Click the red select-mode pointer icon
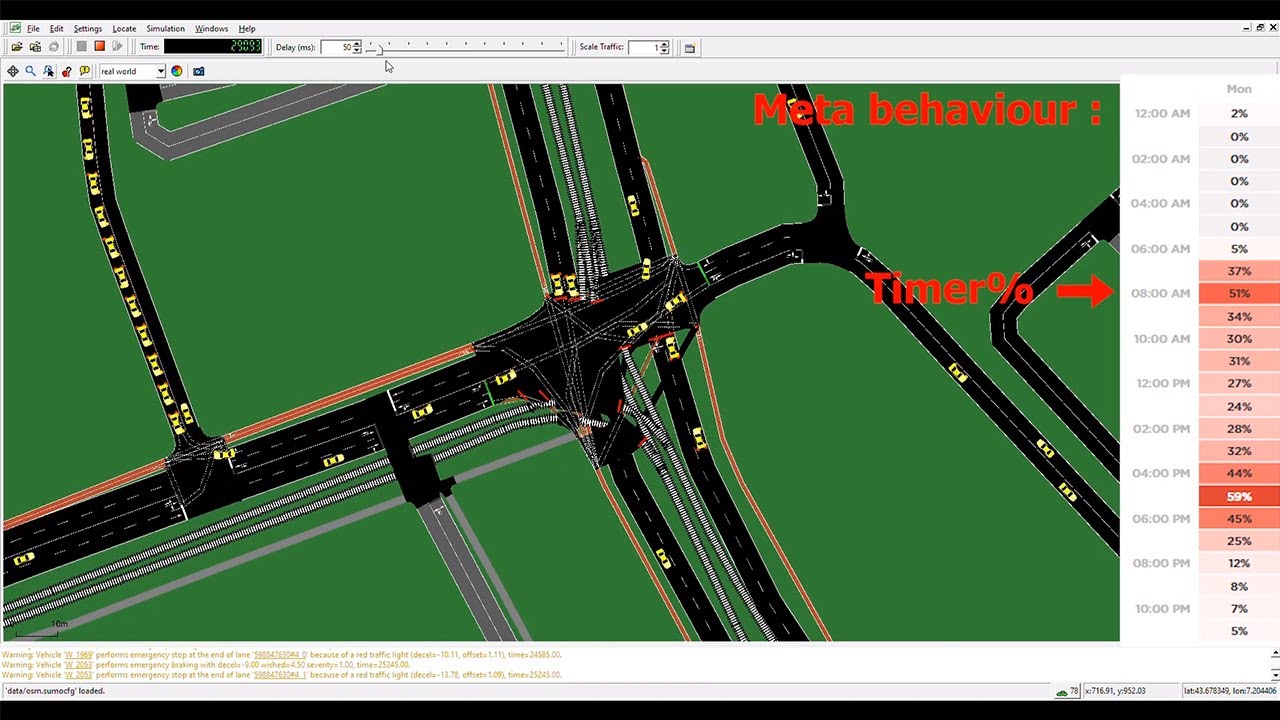Viewport: 1280px width, 720px height. point(67,71)
